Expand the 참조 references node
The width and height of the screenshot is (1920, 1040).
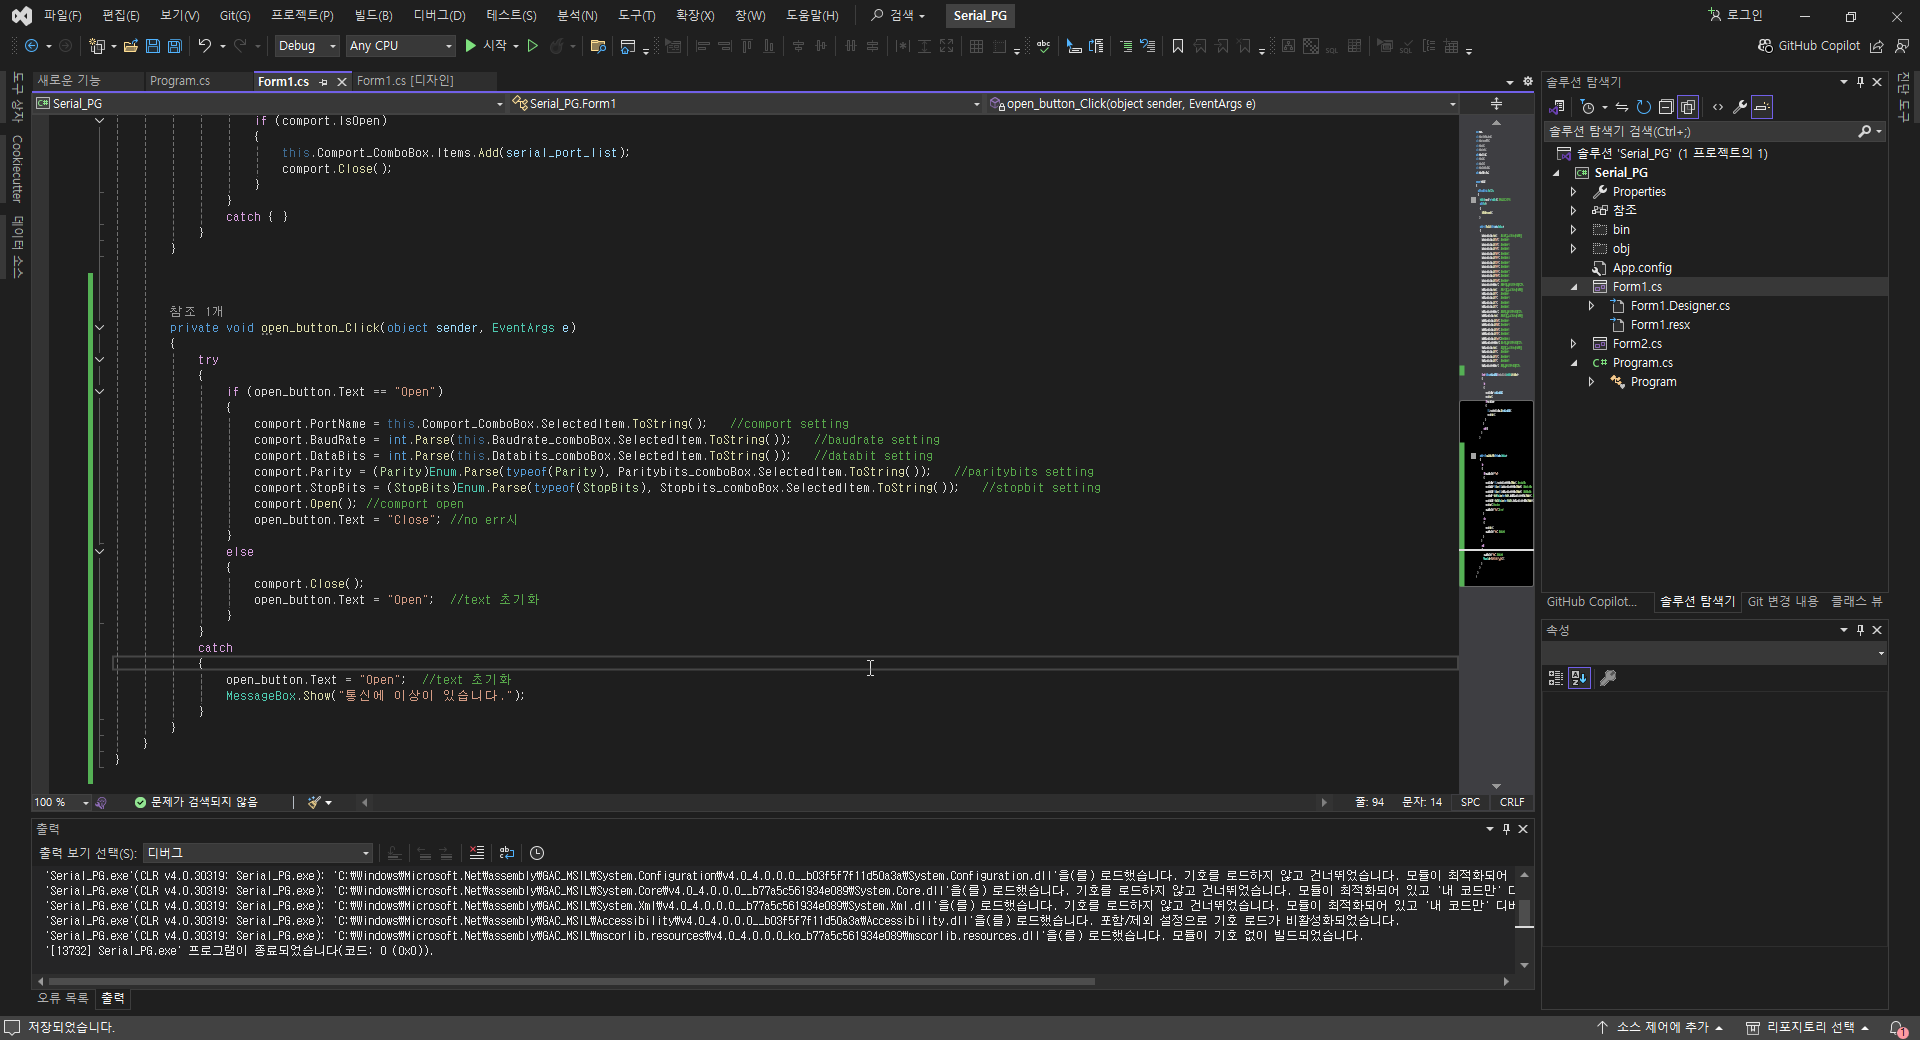[x=1573, y=211]
